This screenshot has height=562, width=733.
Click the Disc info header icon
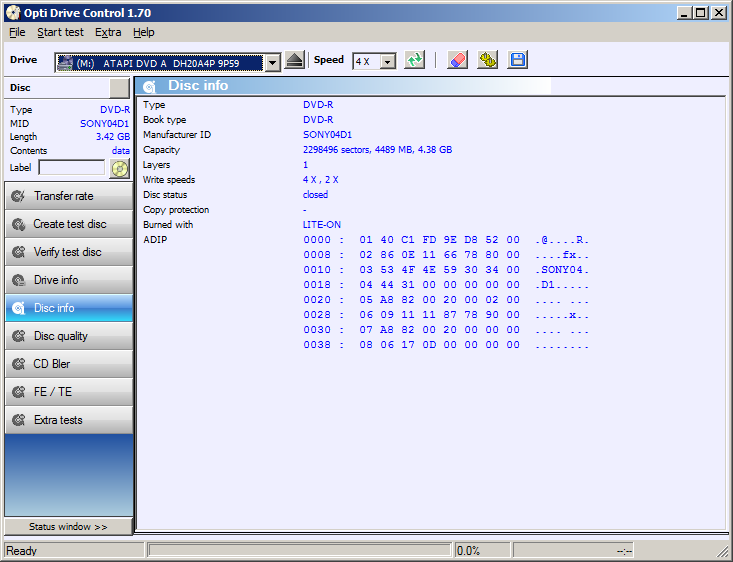[x=149, y=86]
